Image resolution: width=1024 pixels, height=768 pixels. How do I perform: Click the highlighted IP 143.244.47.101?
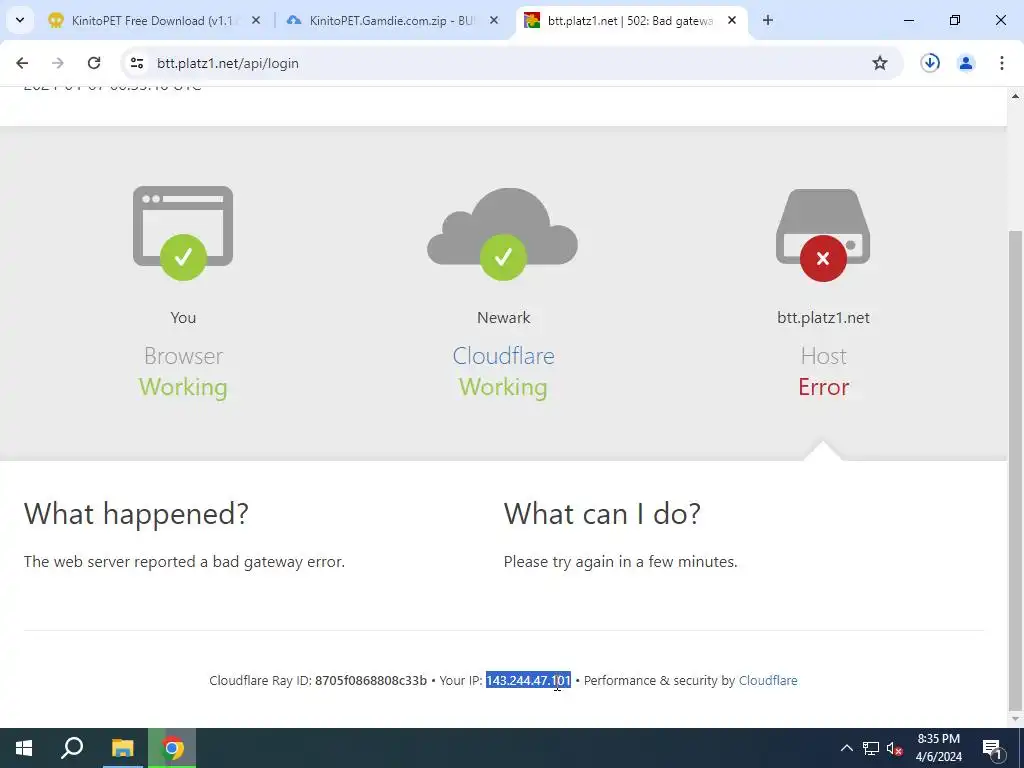coord(528,680)
